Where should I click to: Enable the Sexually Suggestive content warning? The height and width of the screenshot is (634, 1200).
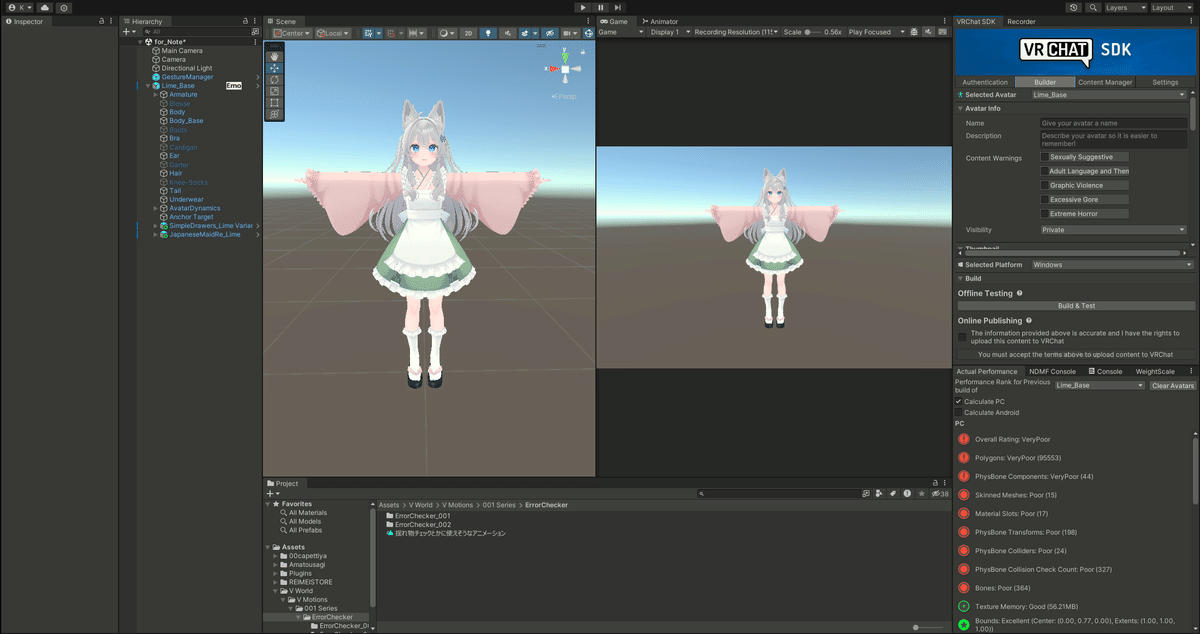(x=1045, y=157)
